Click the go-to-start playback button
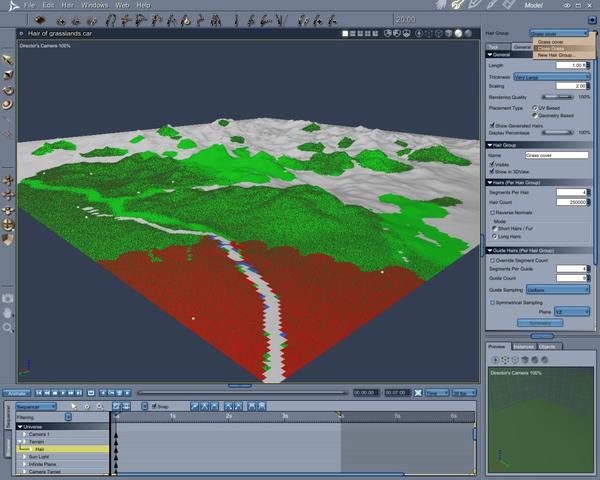 (39, 393)
